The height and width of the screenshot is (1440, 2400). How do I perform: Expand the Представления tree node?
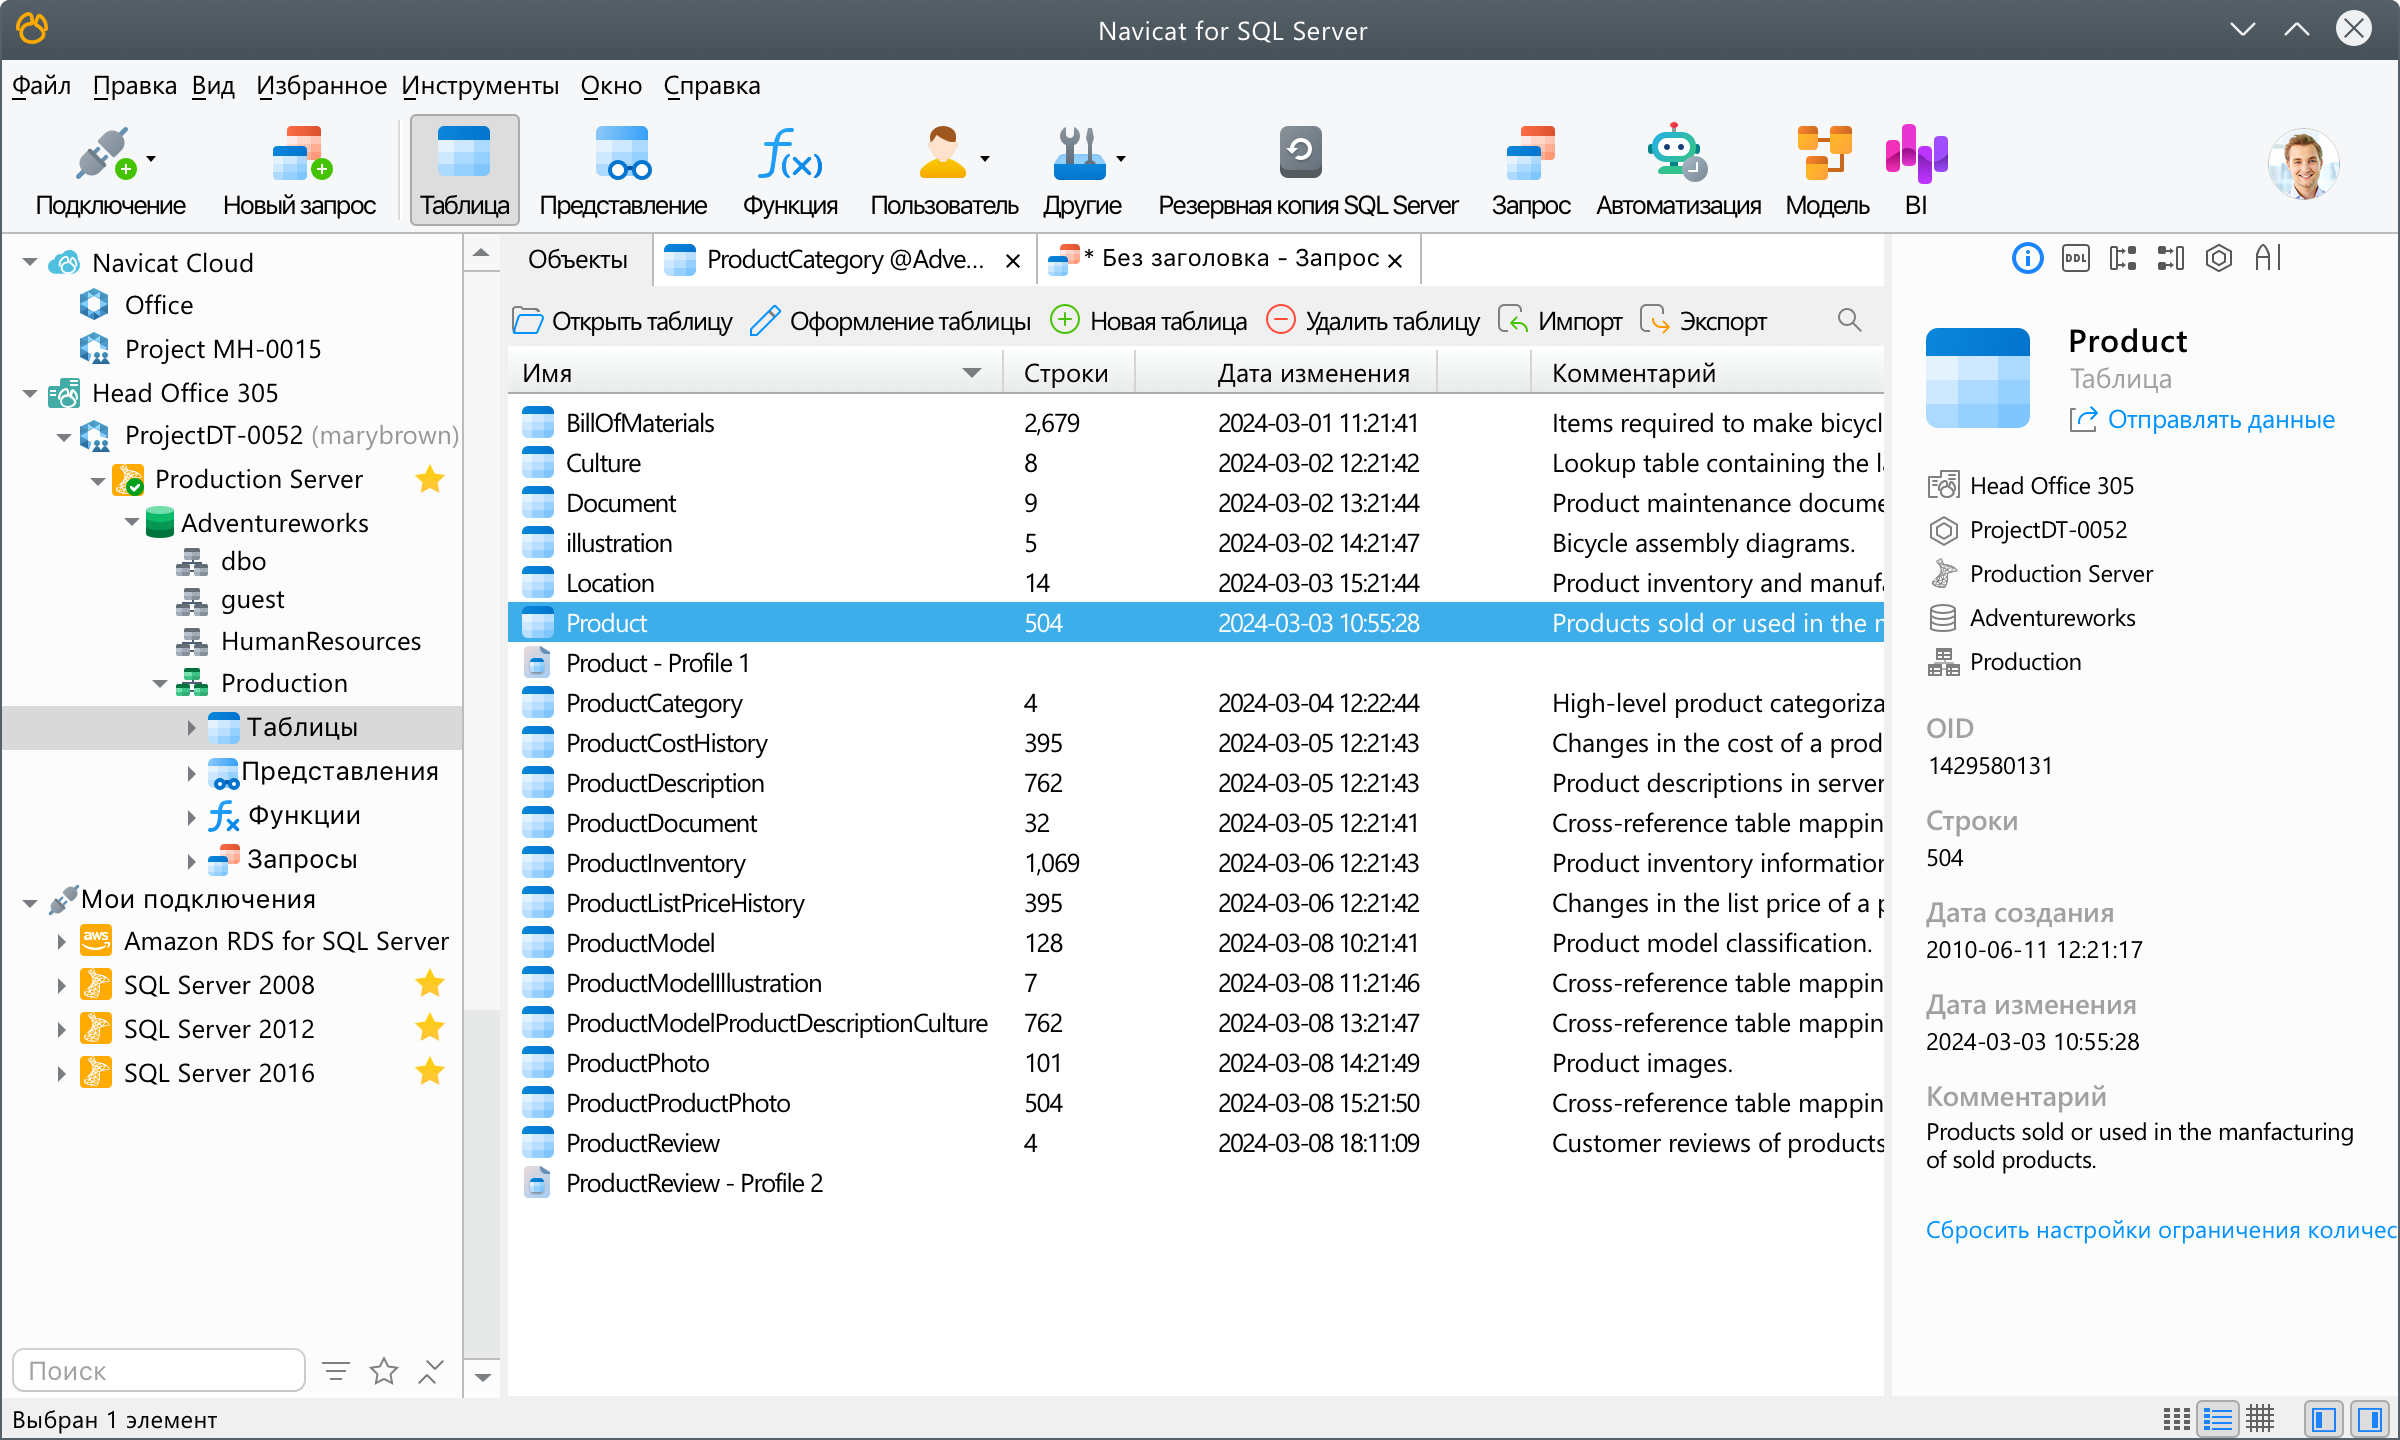pos(191,772)
